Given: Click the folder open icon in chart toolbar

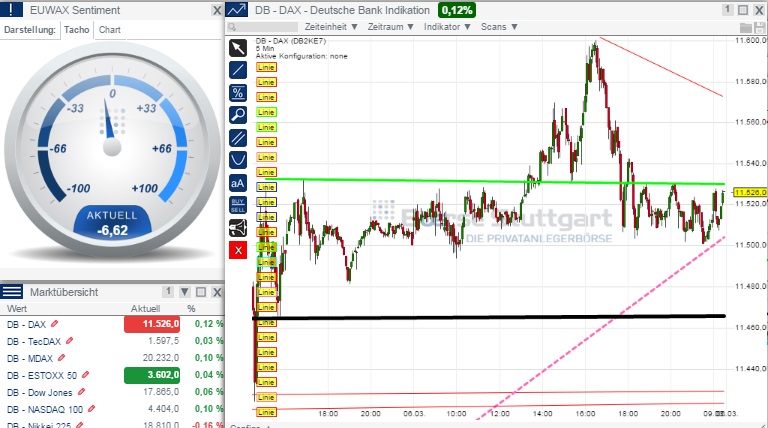Looking at the screenshot, I should point(745,27).
